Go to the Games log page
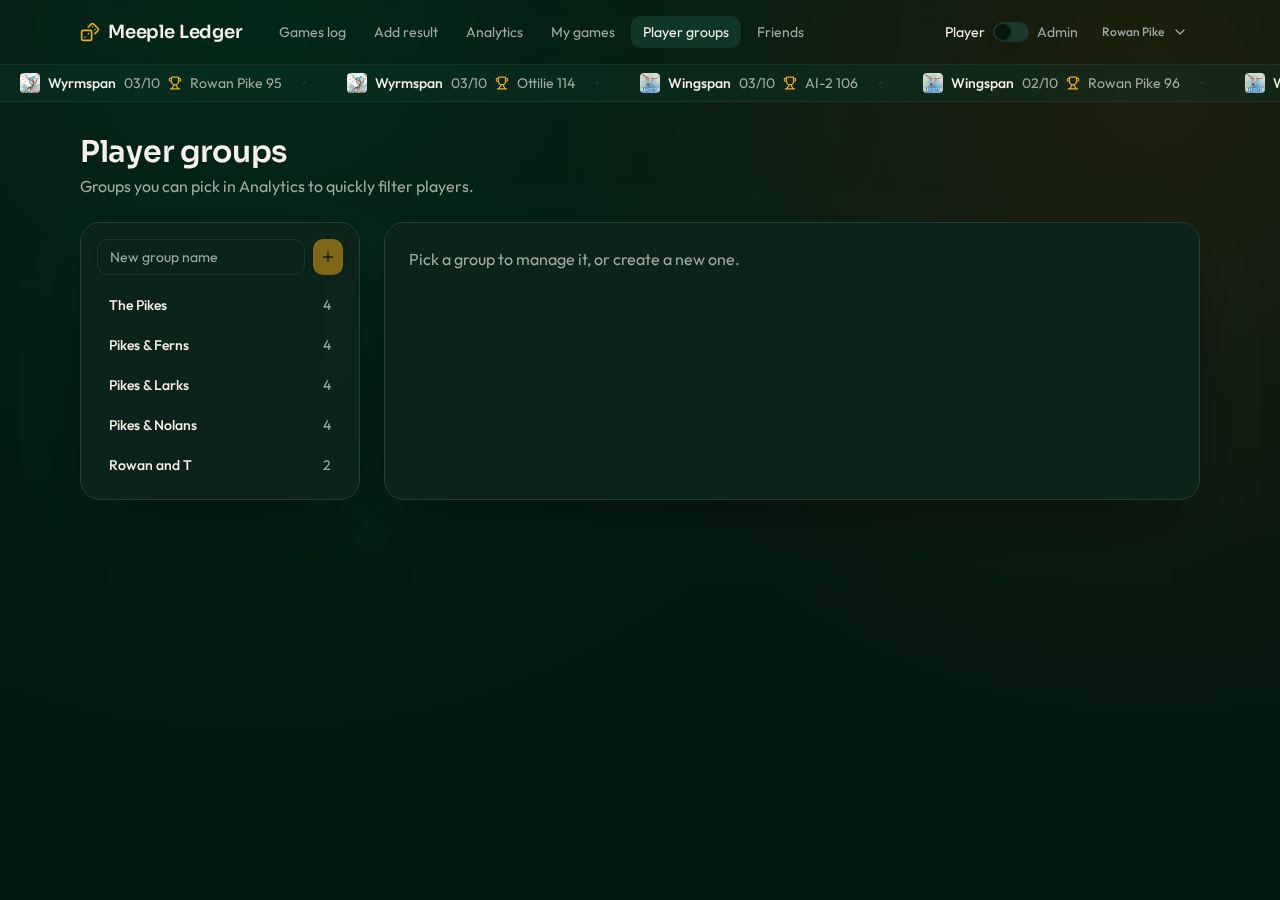 point(312,32)
